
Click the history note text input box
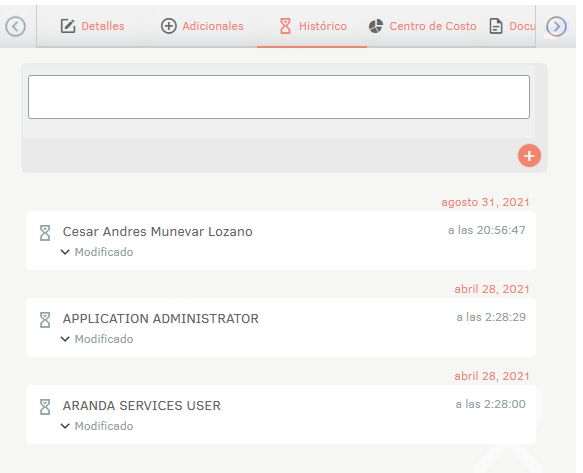tap(279, 97)
